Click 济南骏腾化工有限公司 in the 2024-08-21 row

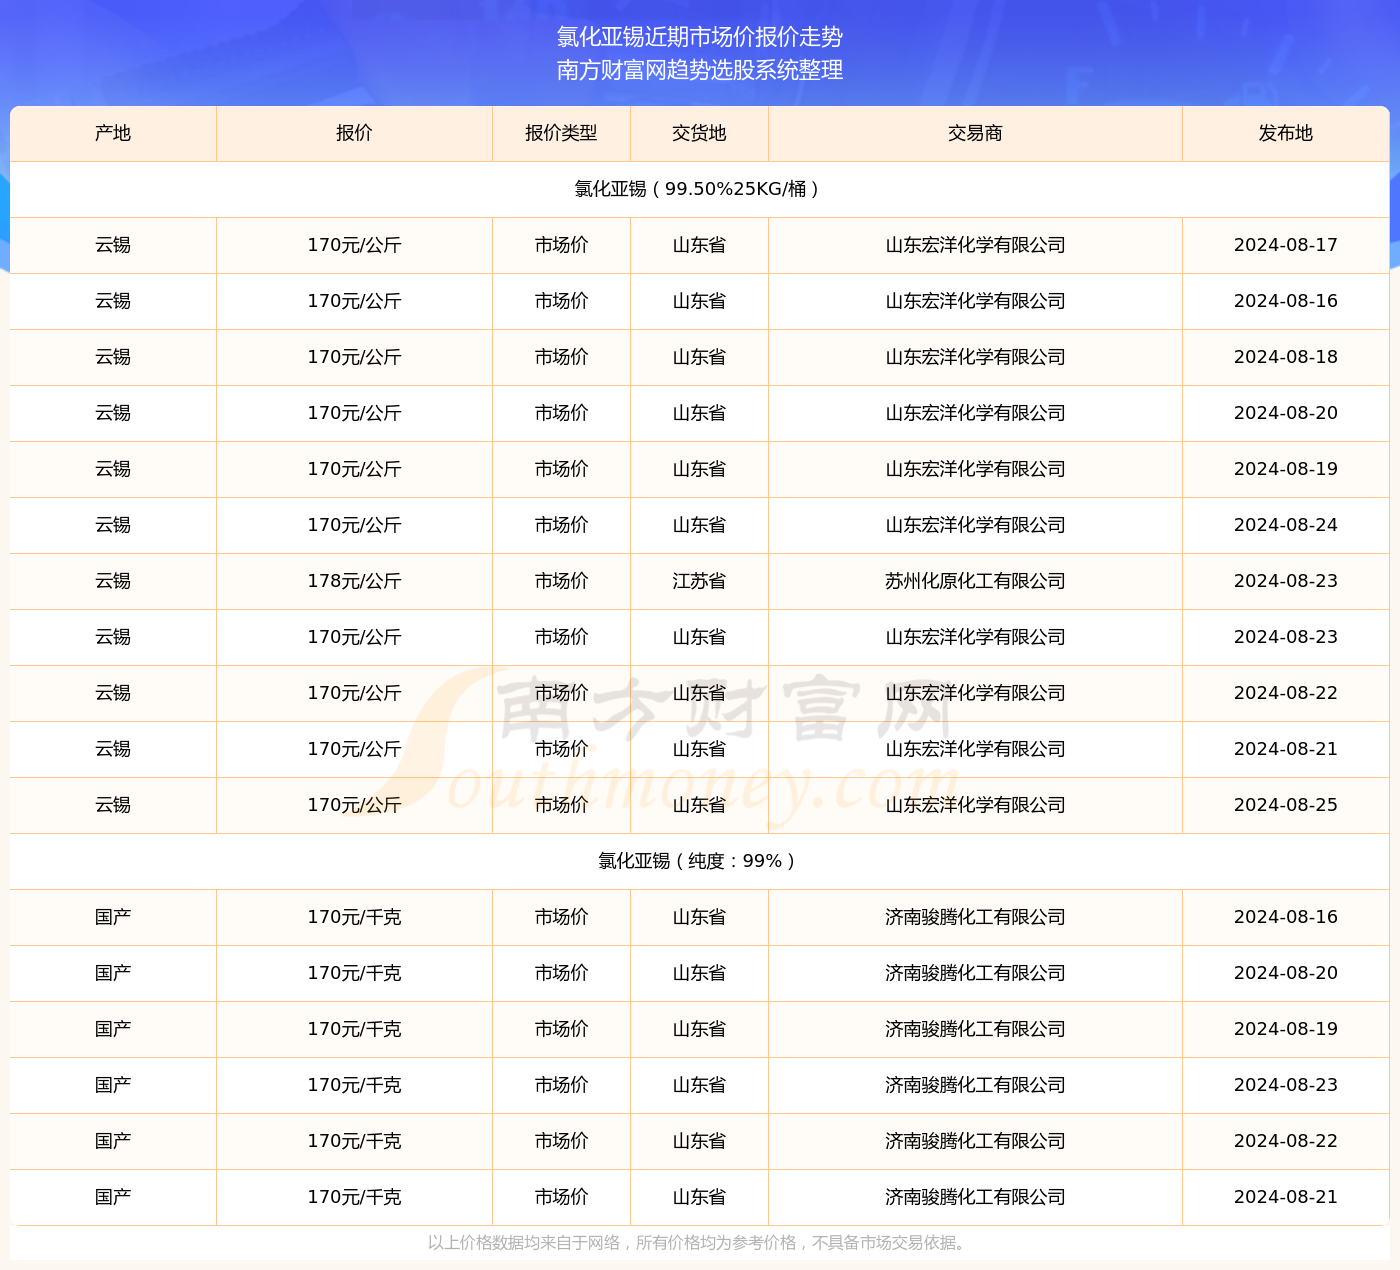click(x=975, y=1197)
